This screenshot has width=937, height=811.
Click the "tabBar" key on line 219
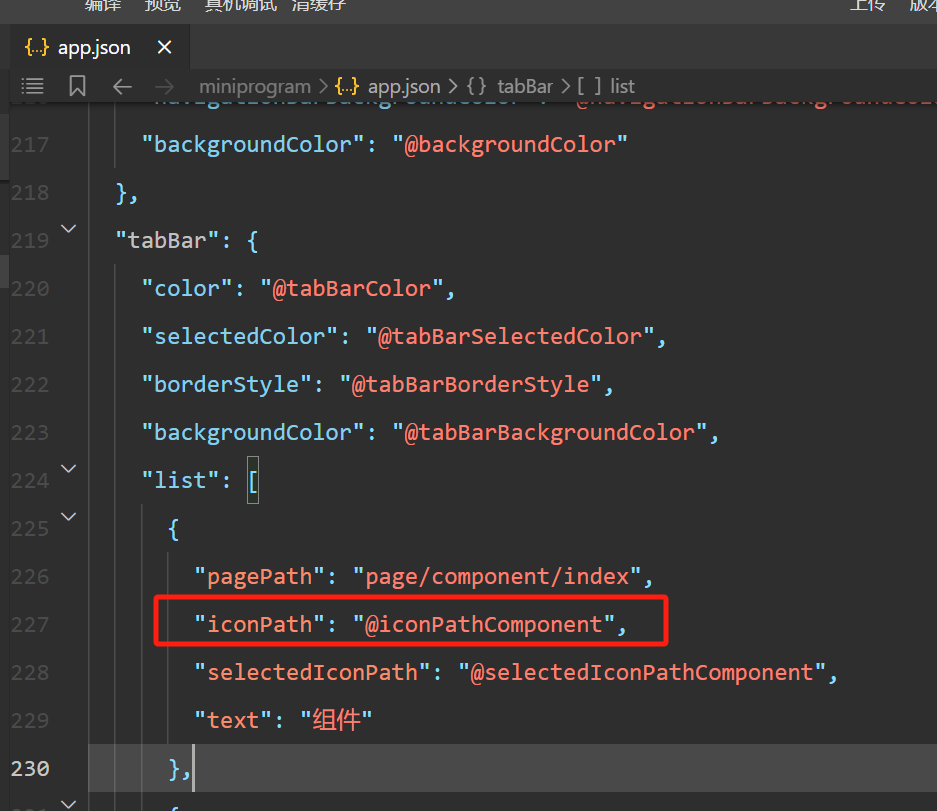(167, 241)
